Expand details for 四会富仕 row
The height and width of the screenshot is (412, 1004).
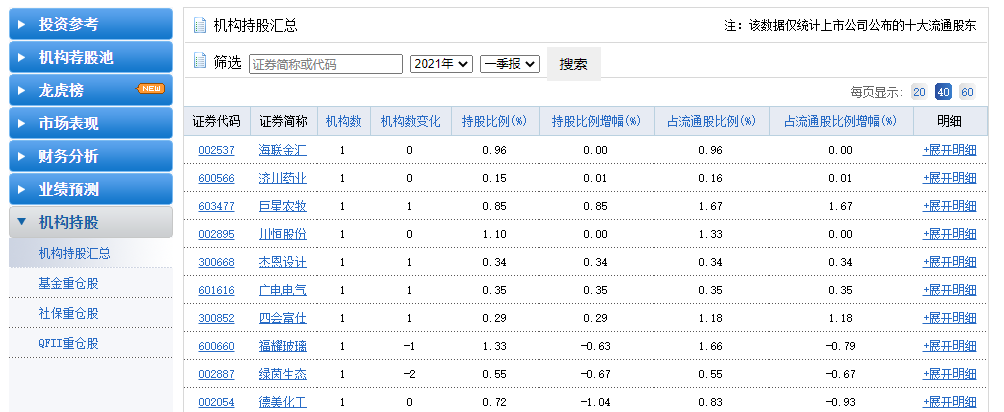950,318
